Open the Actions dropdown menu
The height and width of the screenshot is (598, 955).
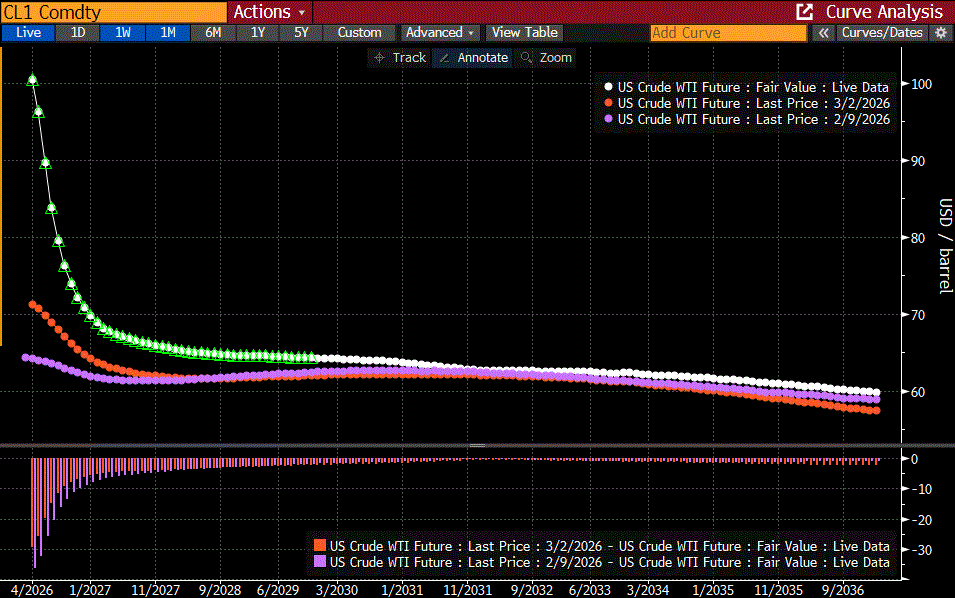[270, 12]
